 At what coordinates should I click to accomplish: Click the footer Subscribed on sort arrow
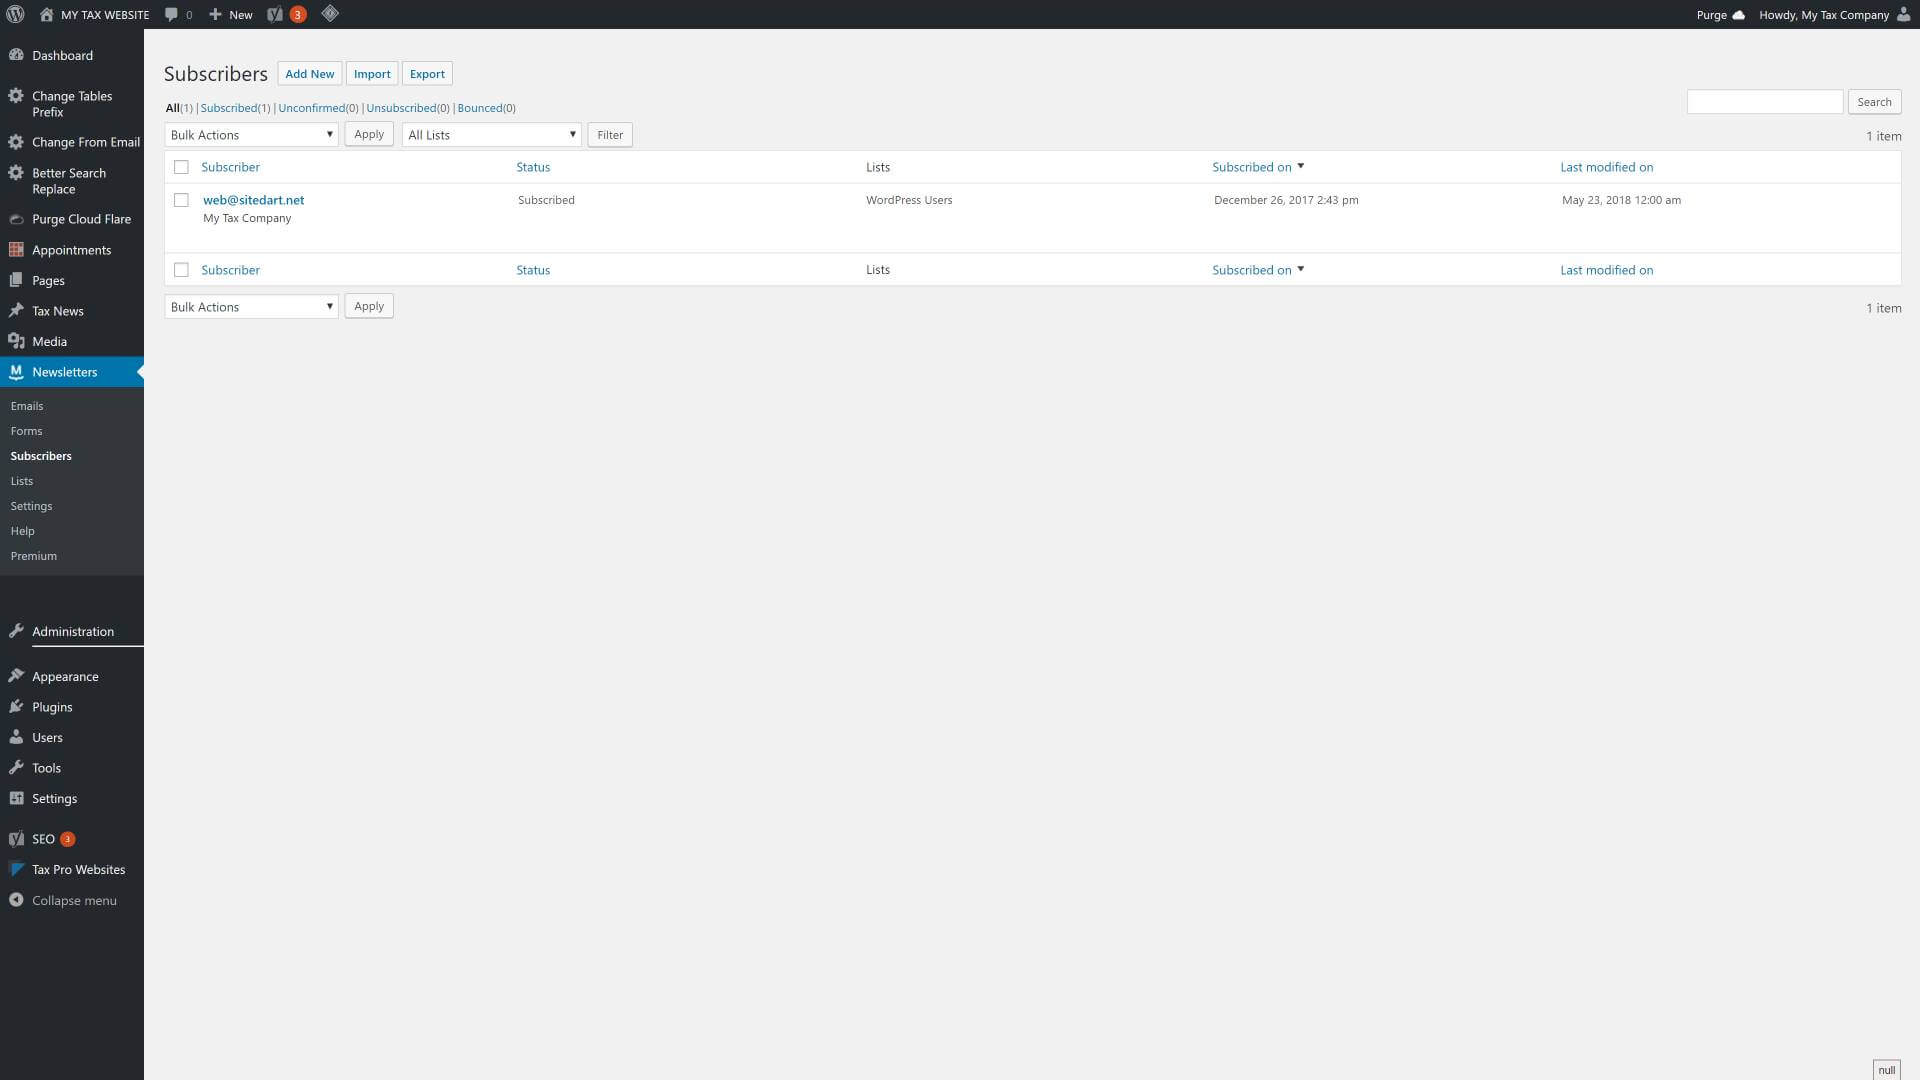(1300, 269)
